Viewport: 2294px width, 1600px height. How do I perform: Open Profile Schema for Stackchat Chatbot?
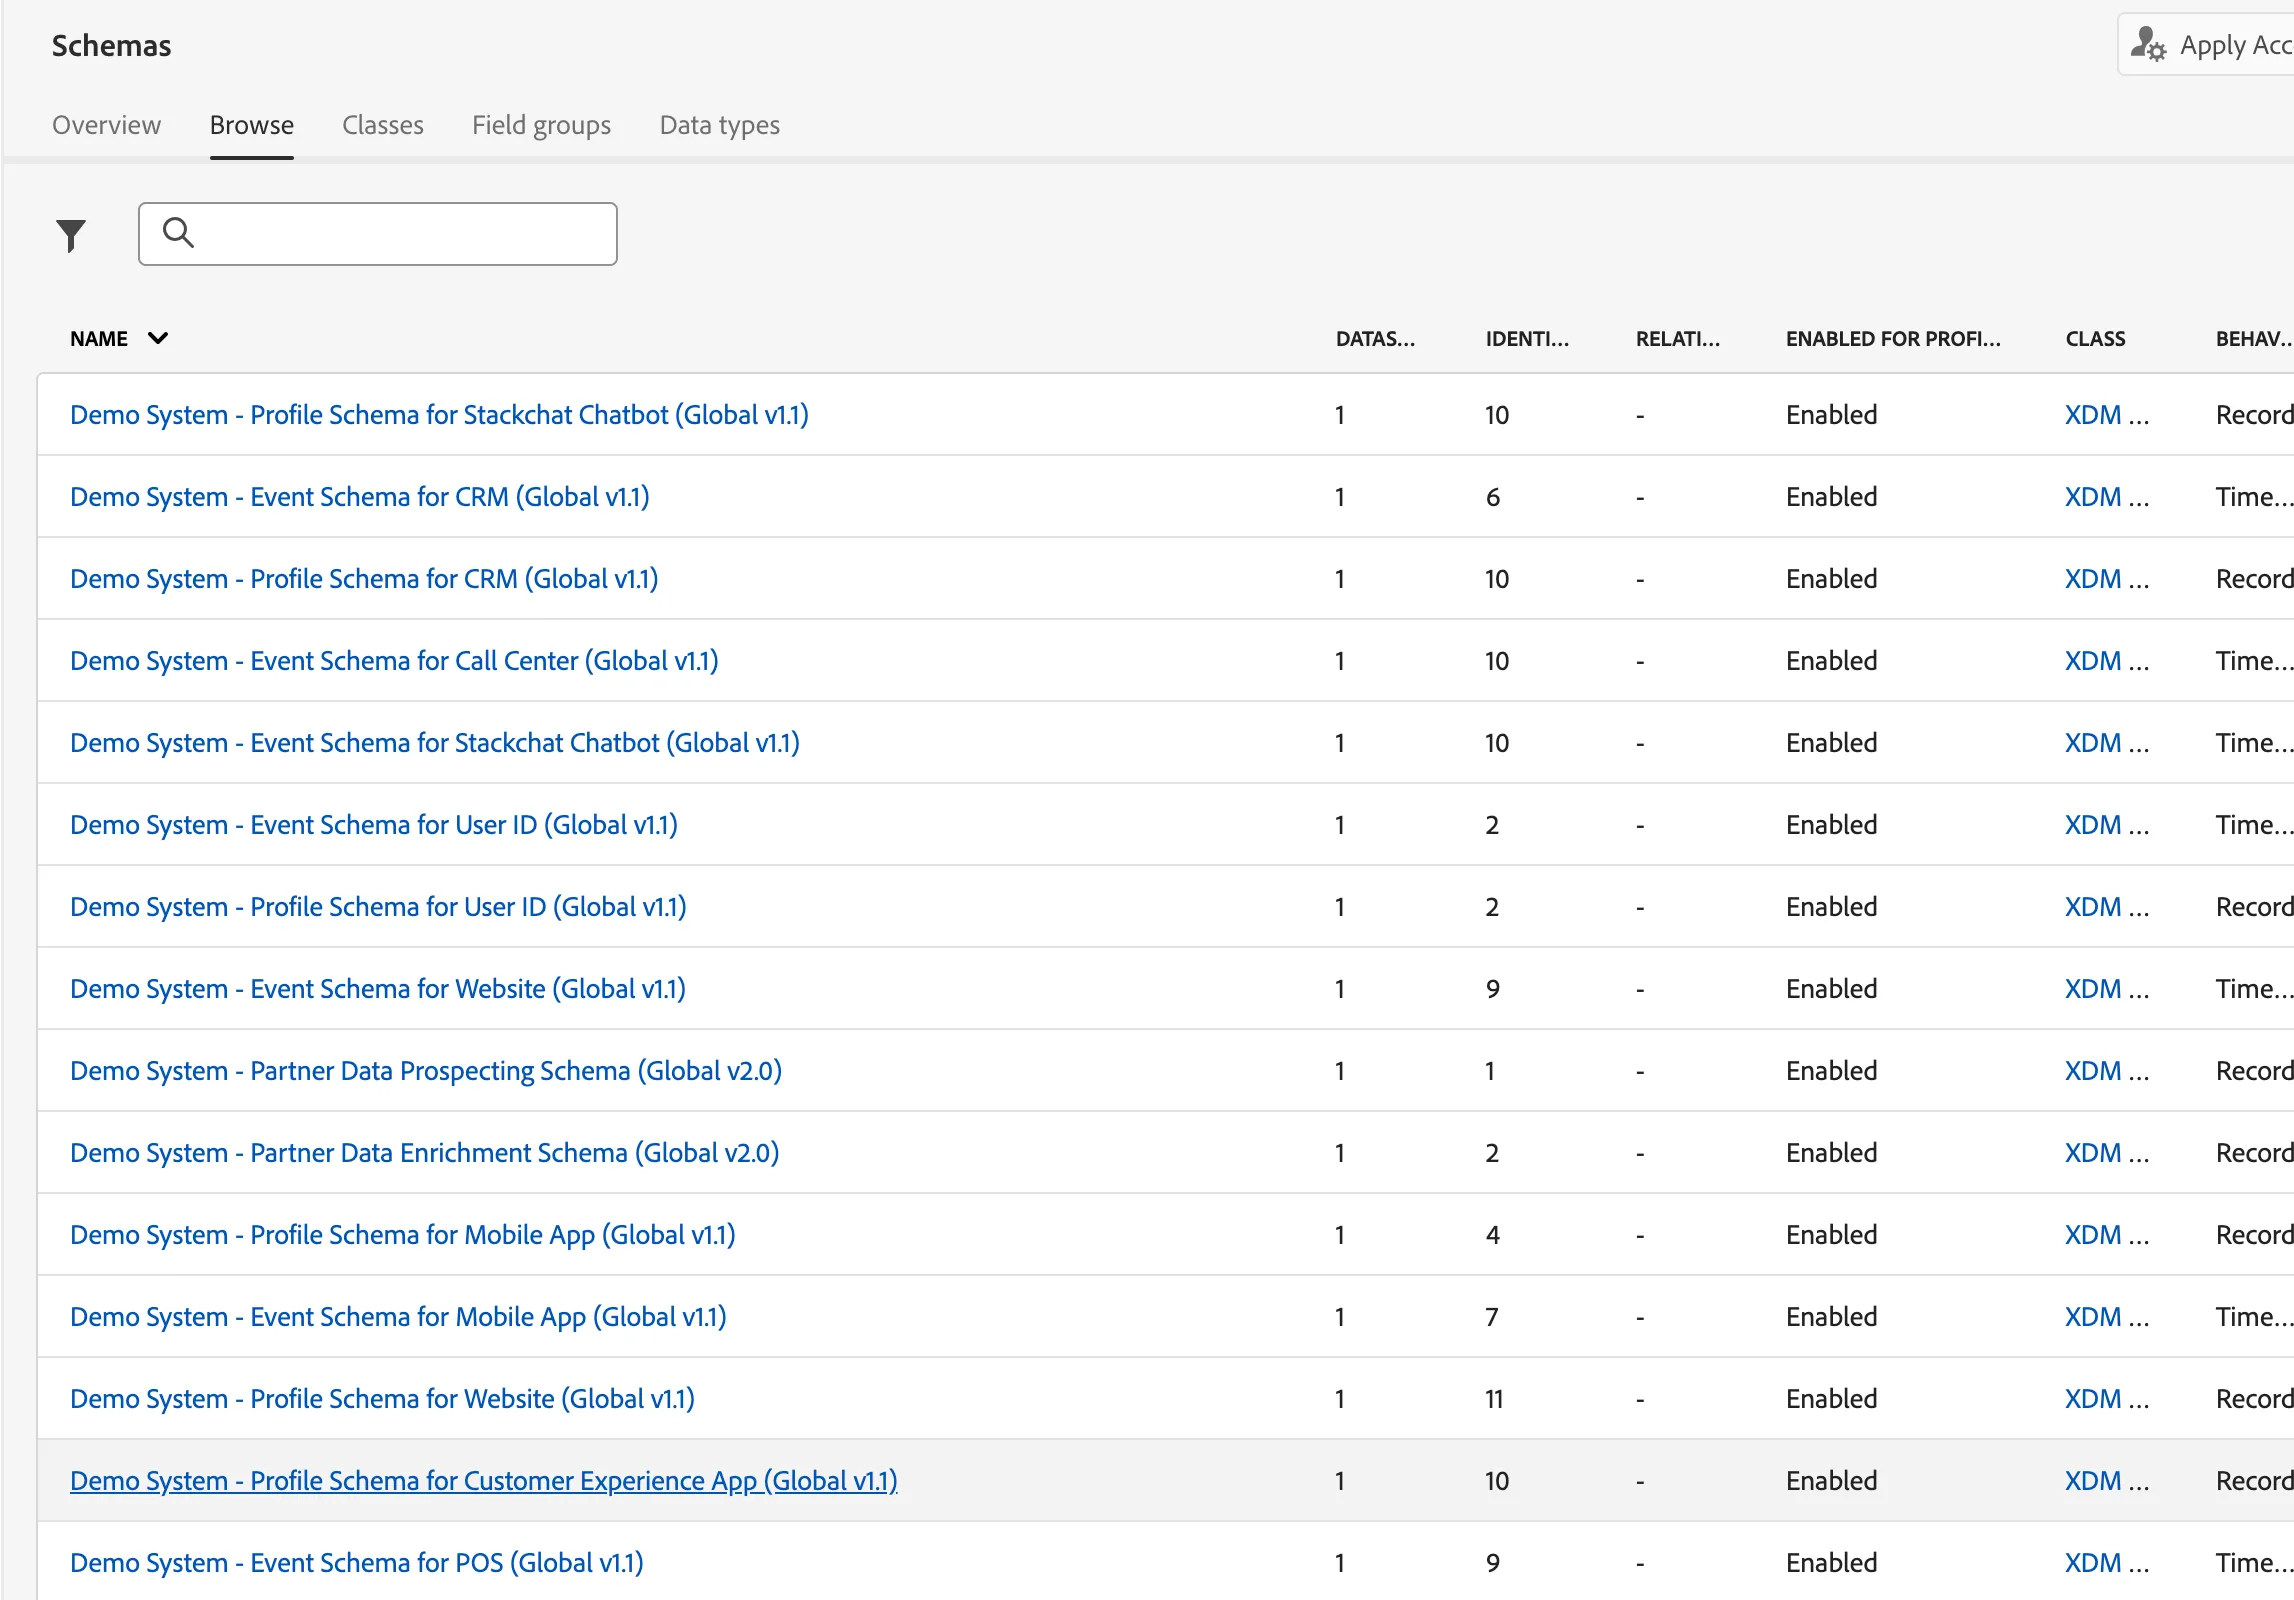coord(439,415)
